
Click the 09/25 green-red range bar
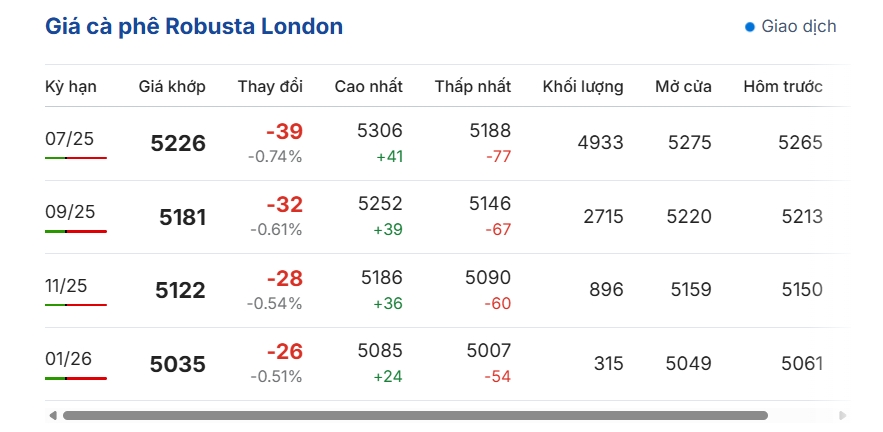pos(76,231)
